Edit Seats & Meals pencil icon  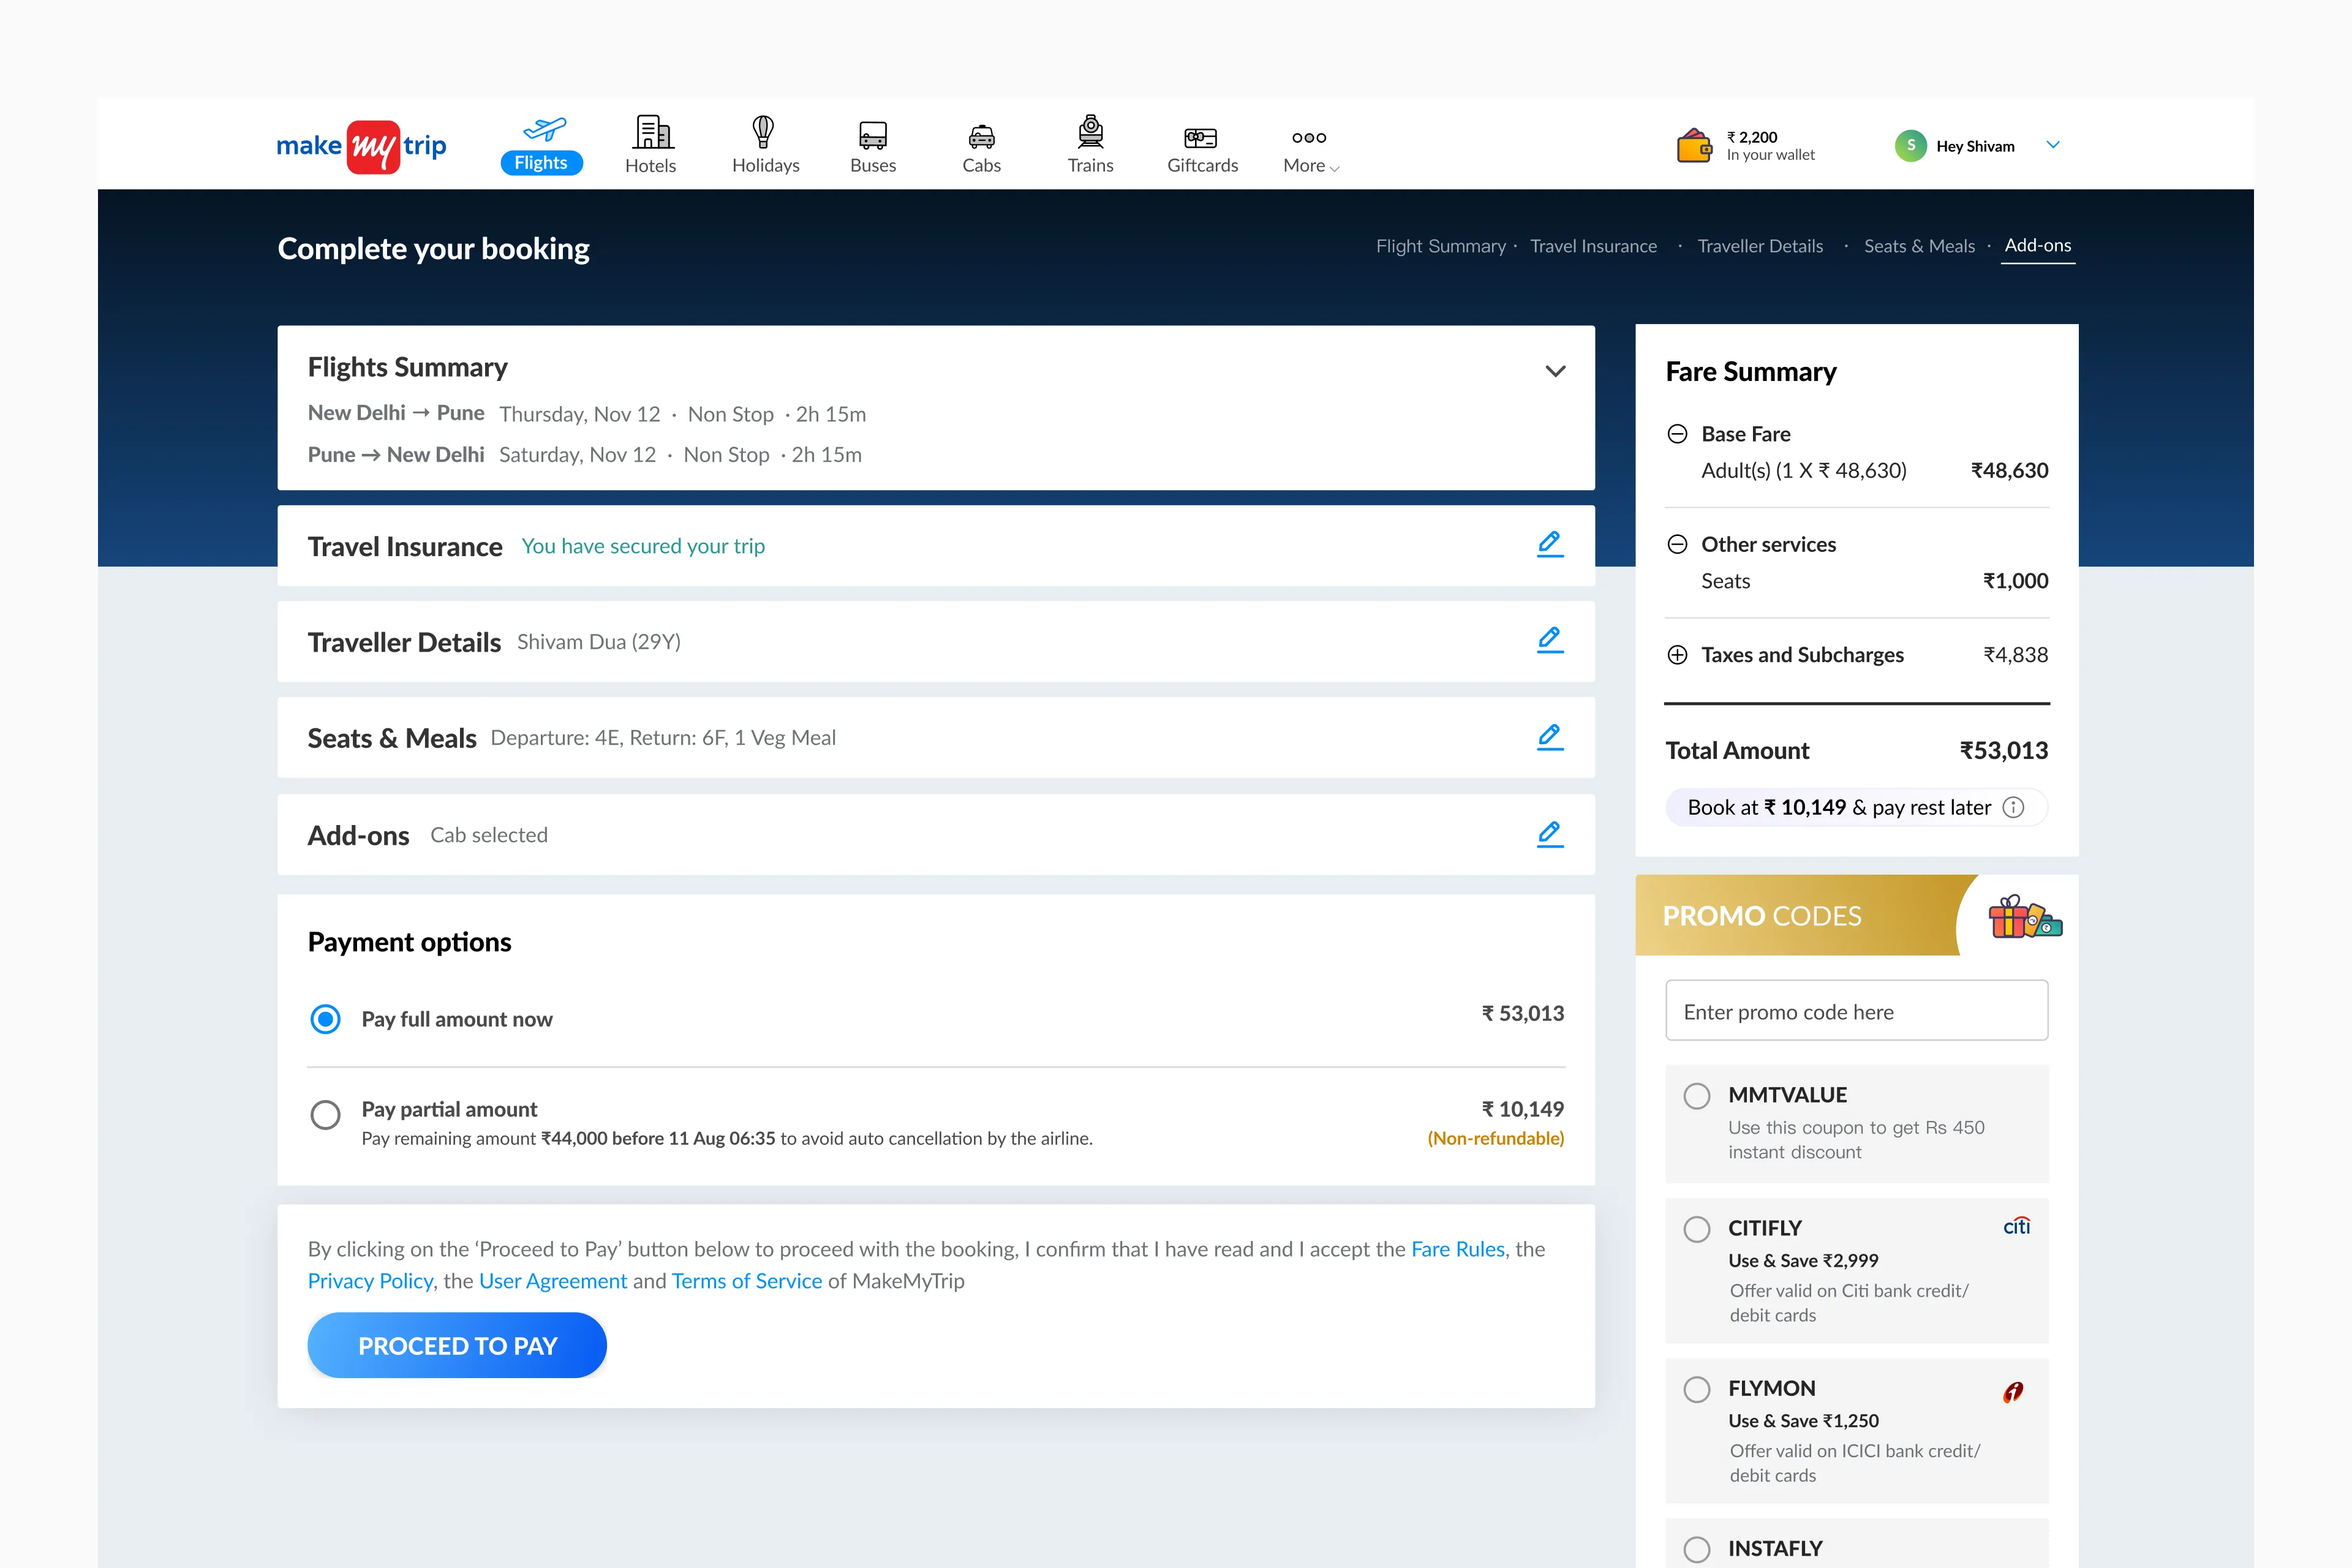coord(1549,737)
